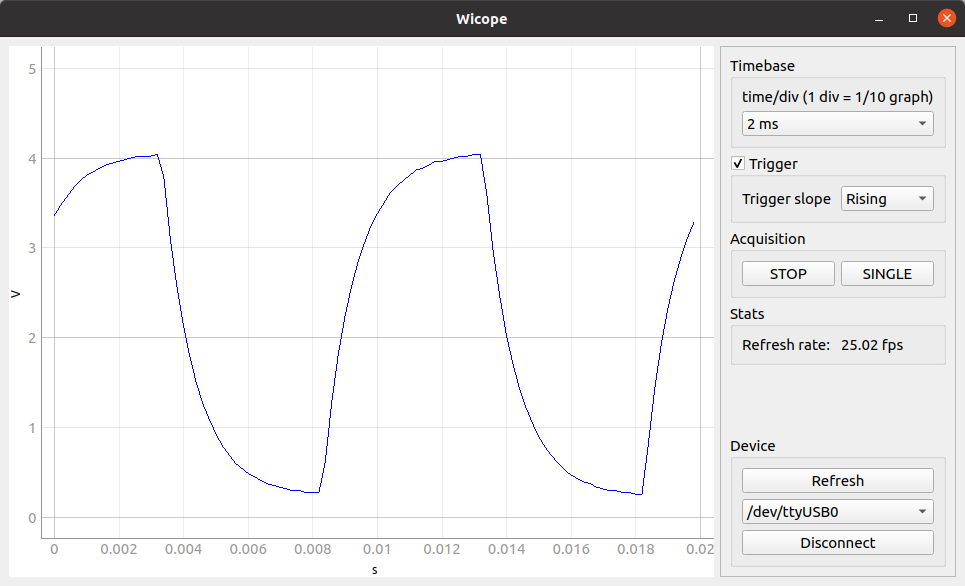Click the Trigger label next to the checkbox

click(766, 163)
